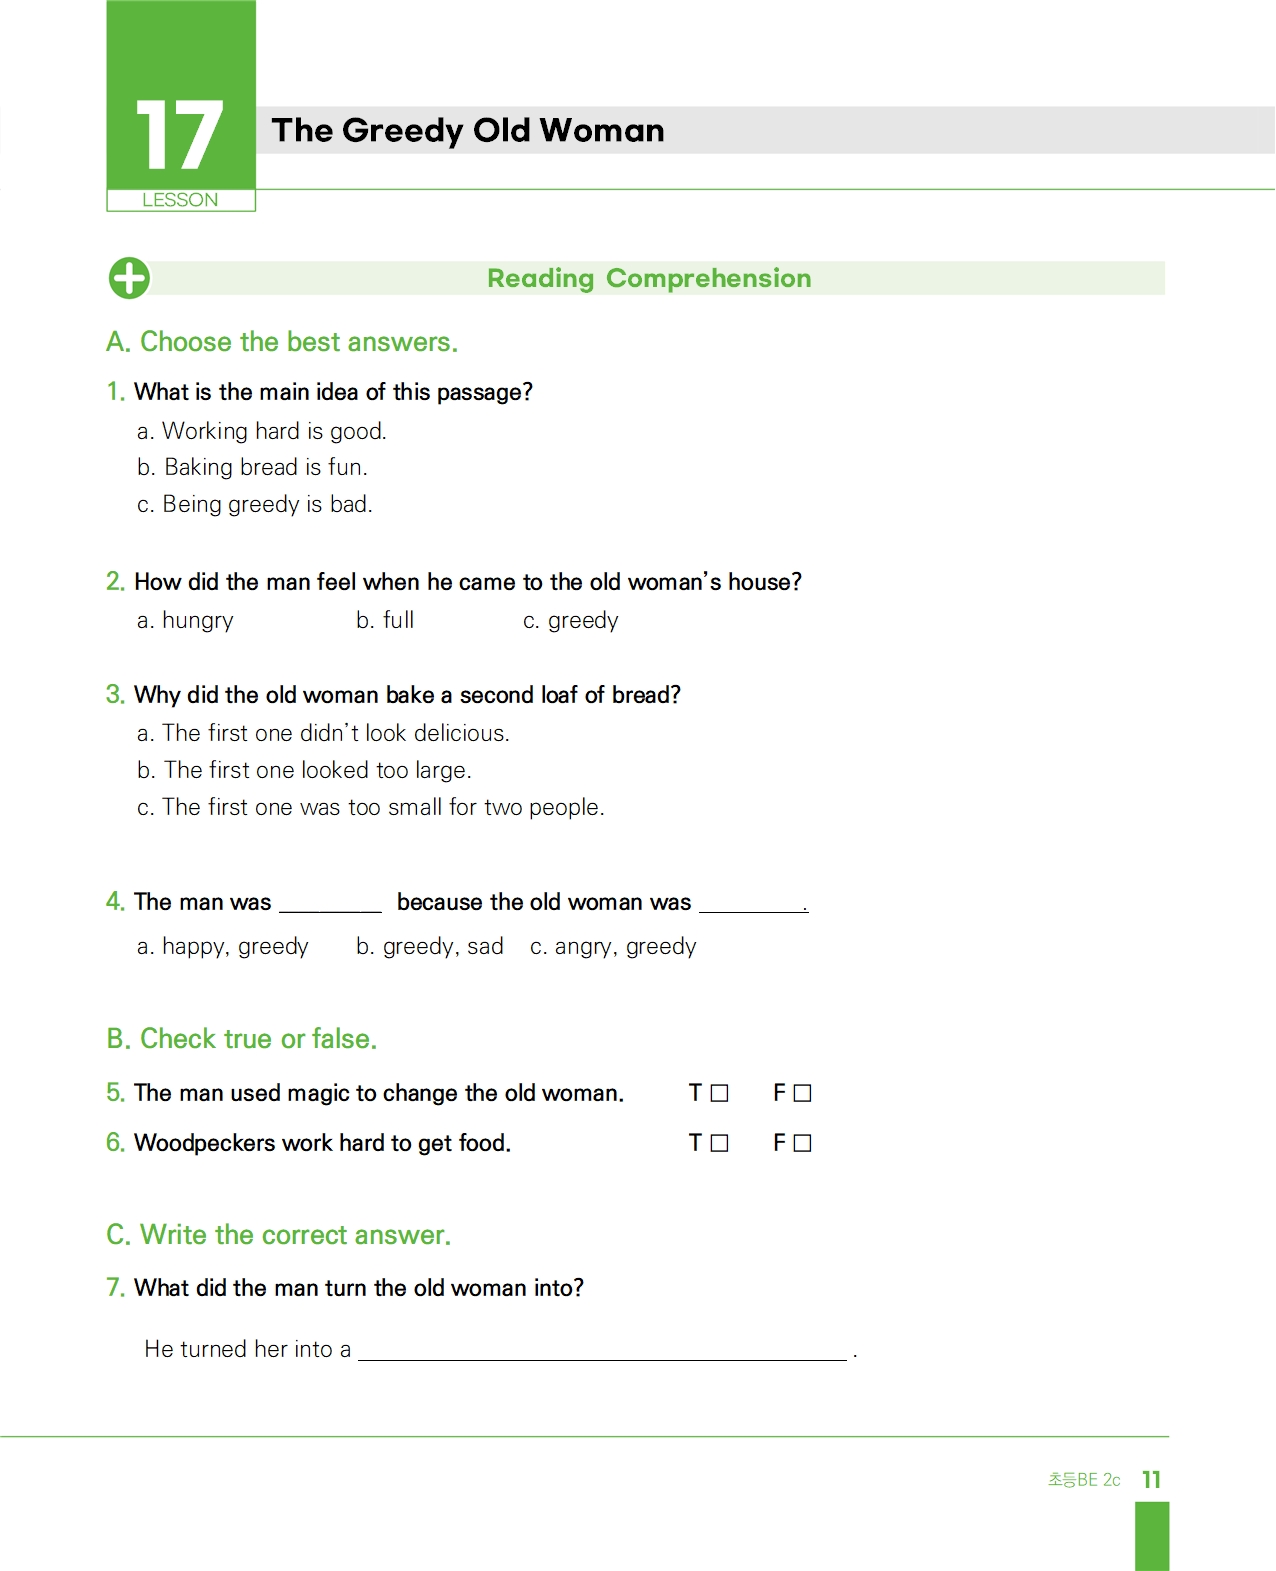Check the F box for question 6

[802, 1143]
